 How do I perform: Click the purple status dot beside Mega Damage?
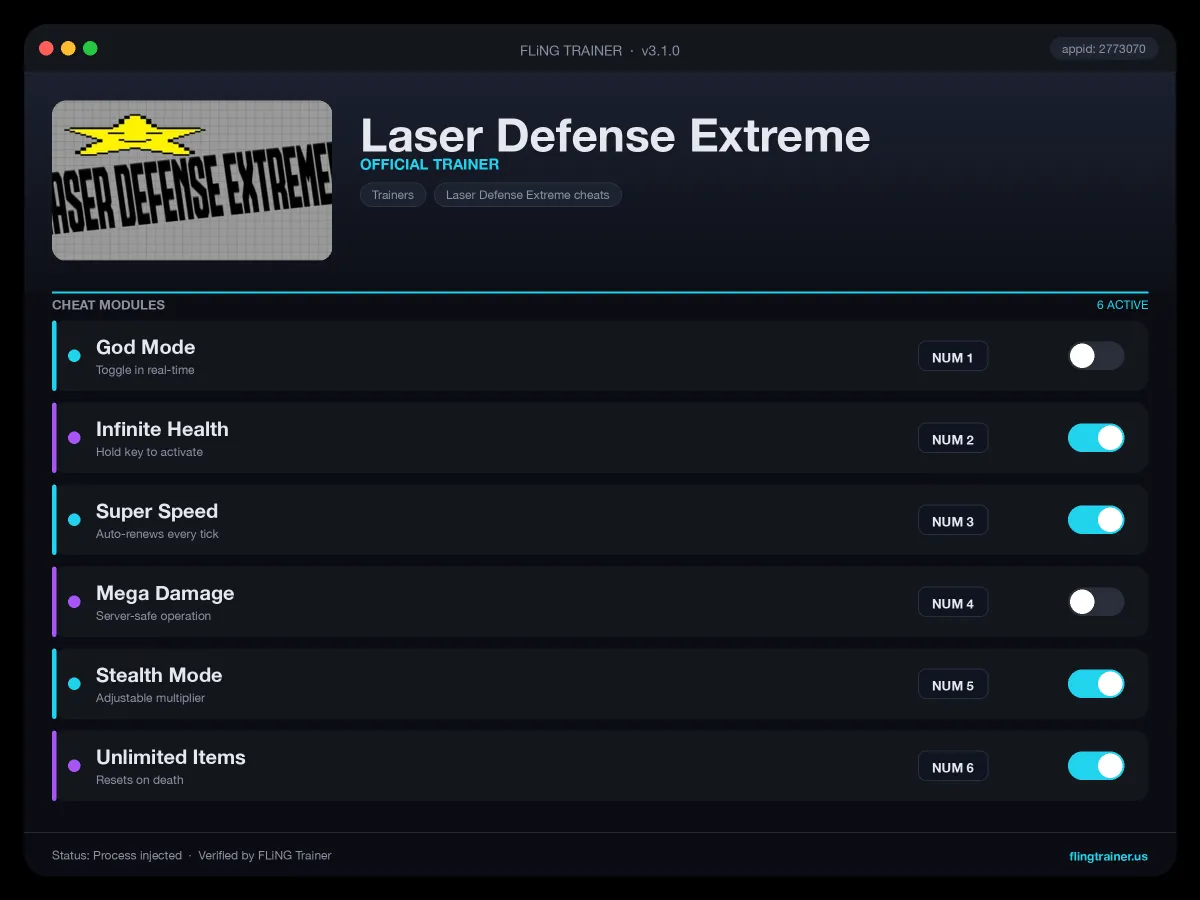[x=74, y=602]
